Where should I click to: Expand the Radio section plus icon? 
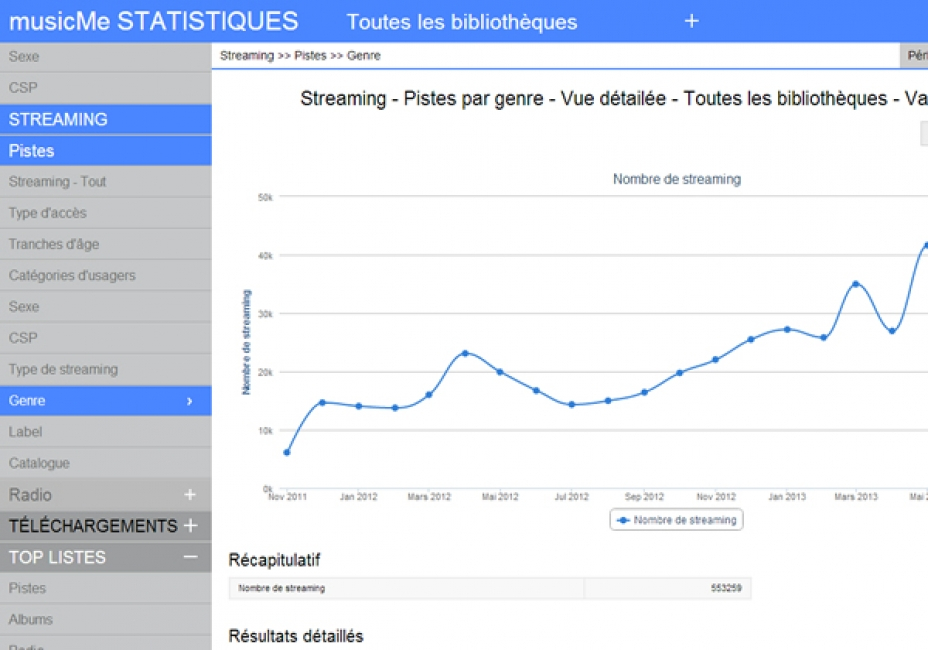pos(189,494)
